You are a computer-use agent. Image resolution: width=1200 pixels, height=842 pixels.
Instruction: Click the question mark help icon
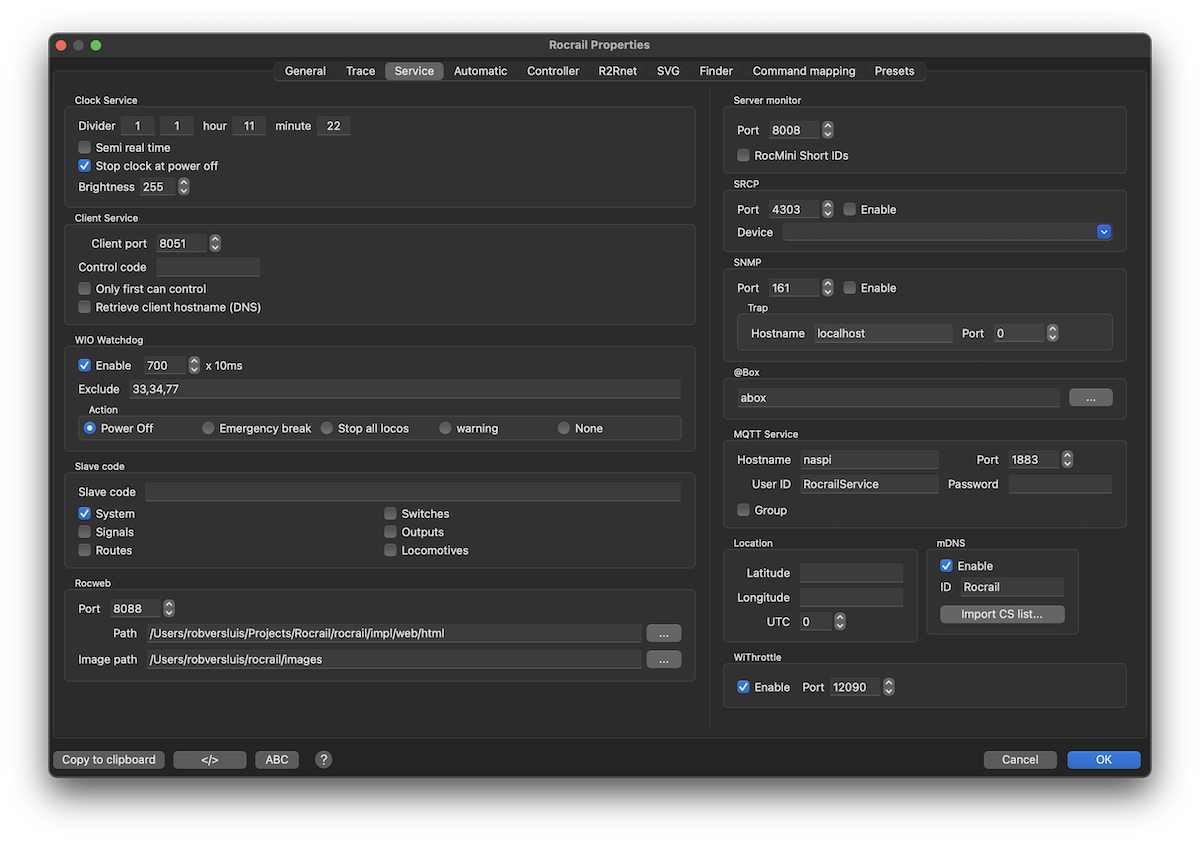(x=323, y=760)
